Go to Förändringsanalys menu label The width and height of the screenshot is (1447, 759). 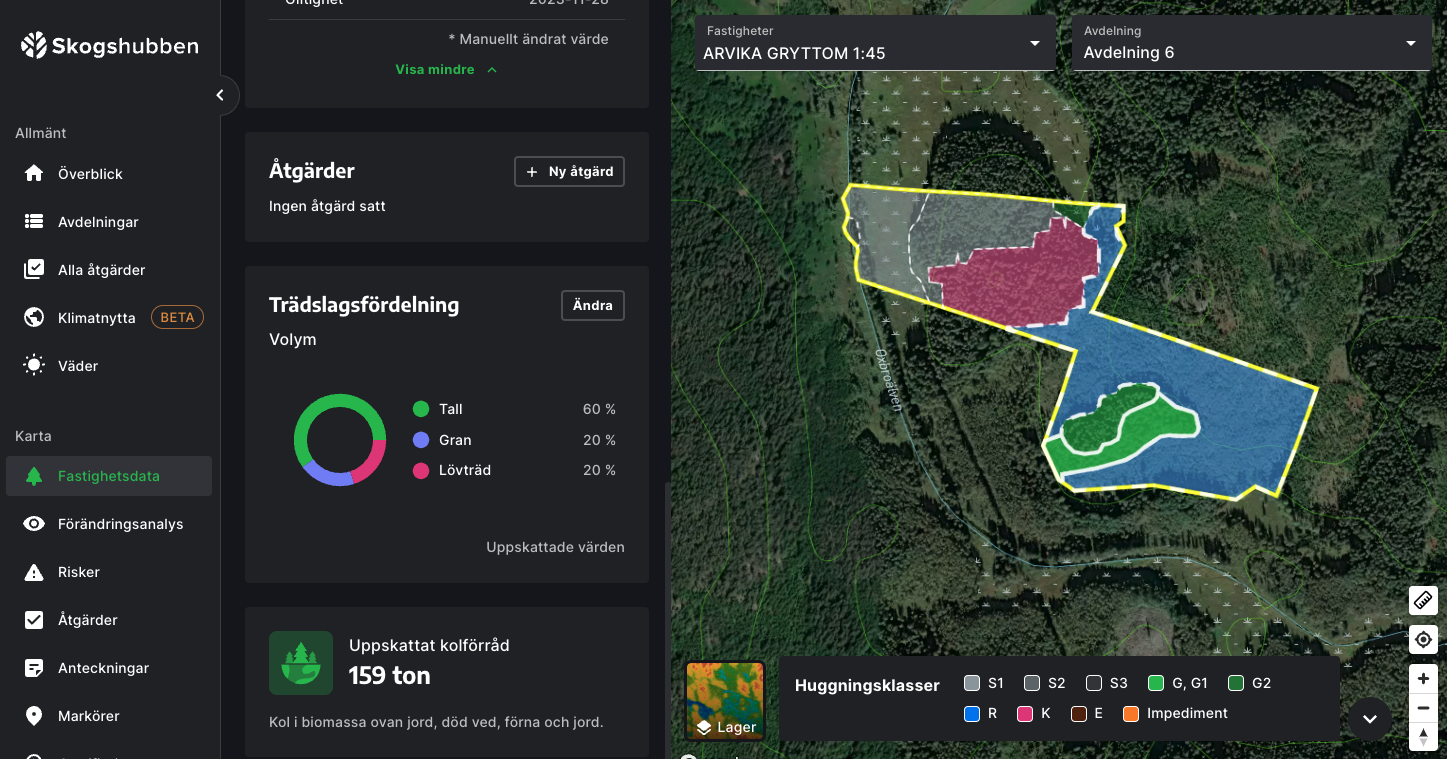(x=120, y=524)
